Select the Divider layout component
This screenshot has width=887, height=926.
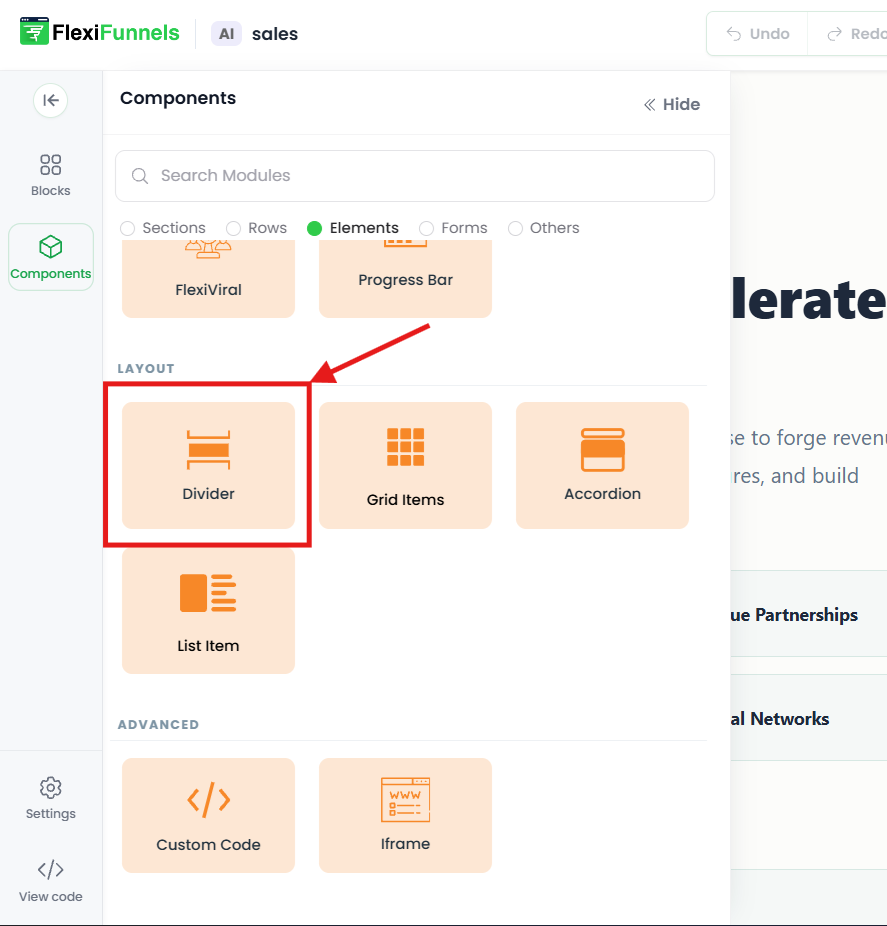pyautogui.click(x=208, y=465)
